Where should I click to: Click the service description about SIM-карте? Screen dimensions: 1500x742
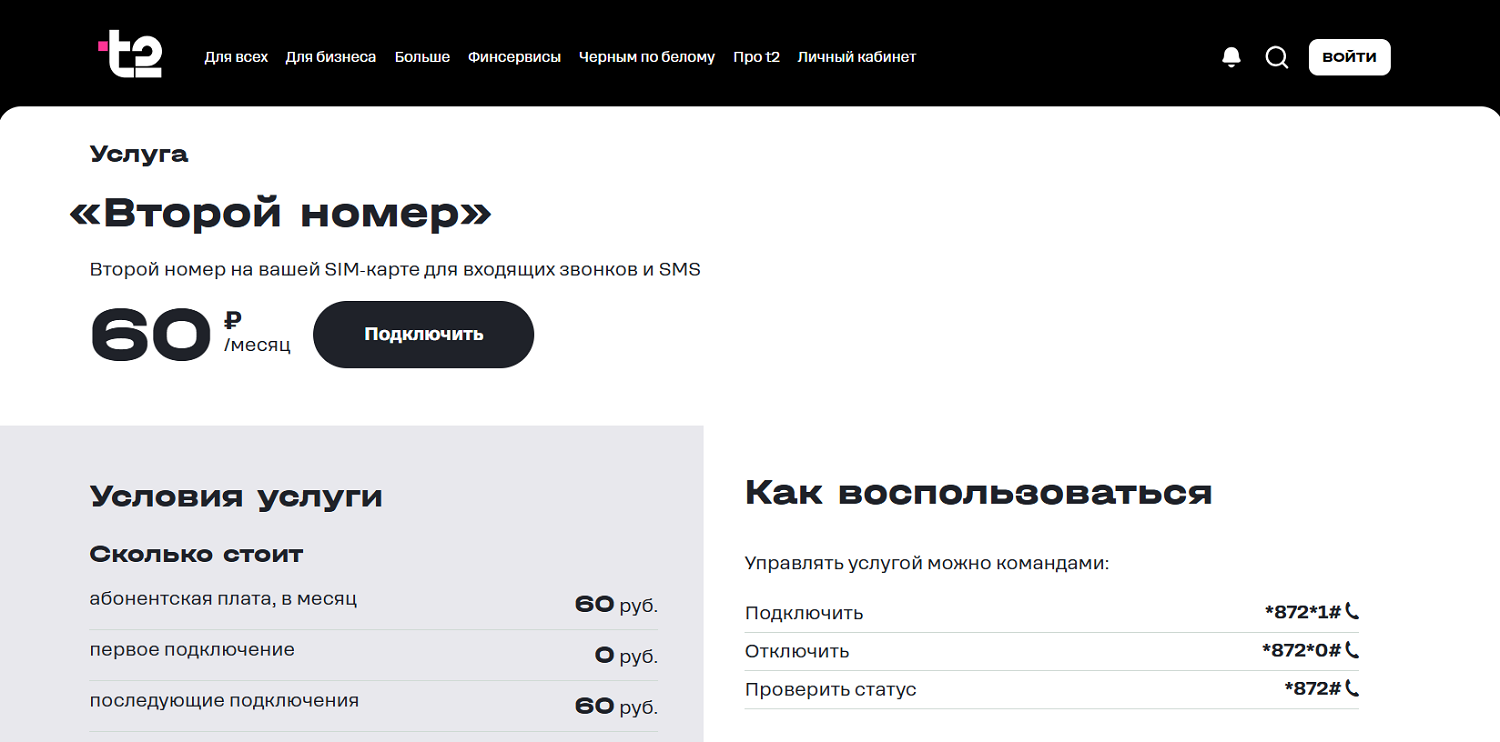[395, 270]
